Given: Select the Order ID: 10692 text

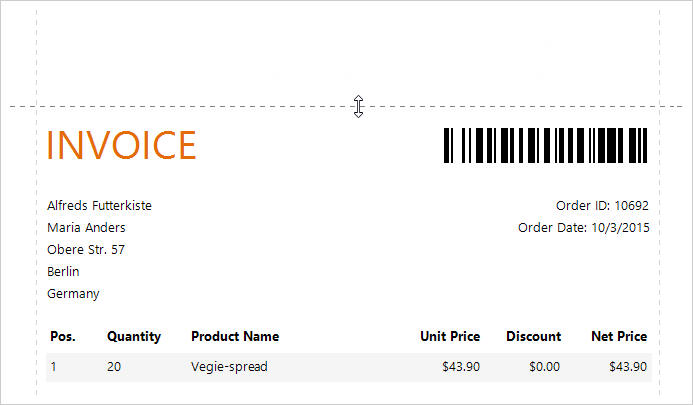Looking at the screenshot, I should 602,206.
